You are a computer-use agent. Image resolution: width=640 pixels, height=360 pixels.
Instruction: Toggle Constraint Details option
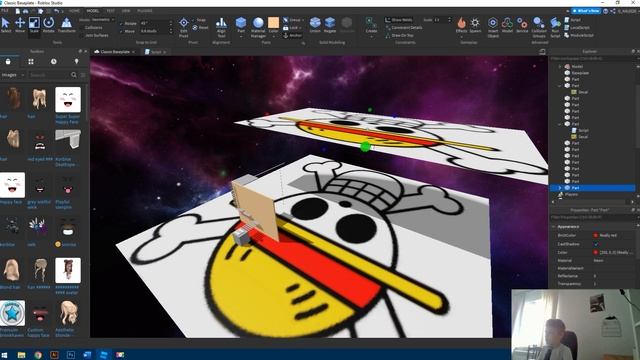pos(404,27)
